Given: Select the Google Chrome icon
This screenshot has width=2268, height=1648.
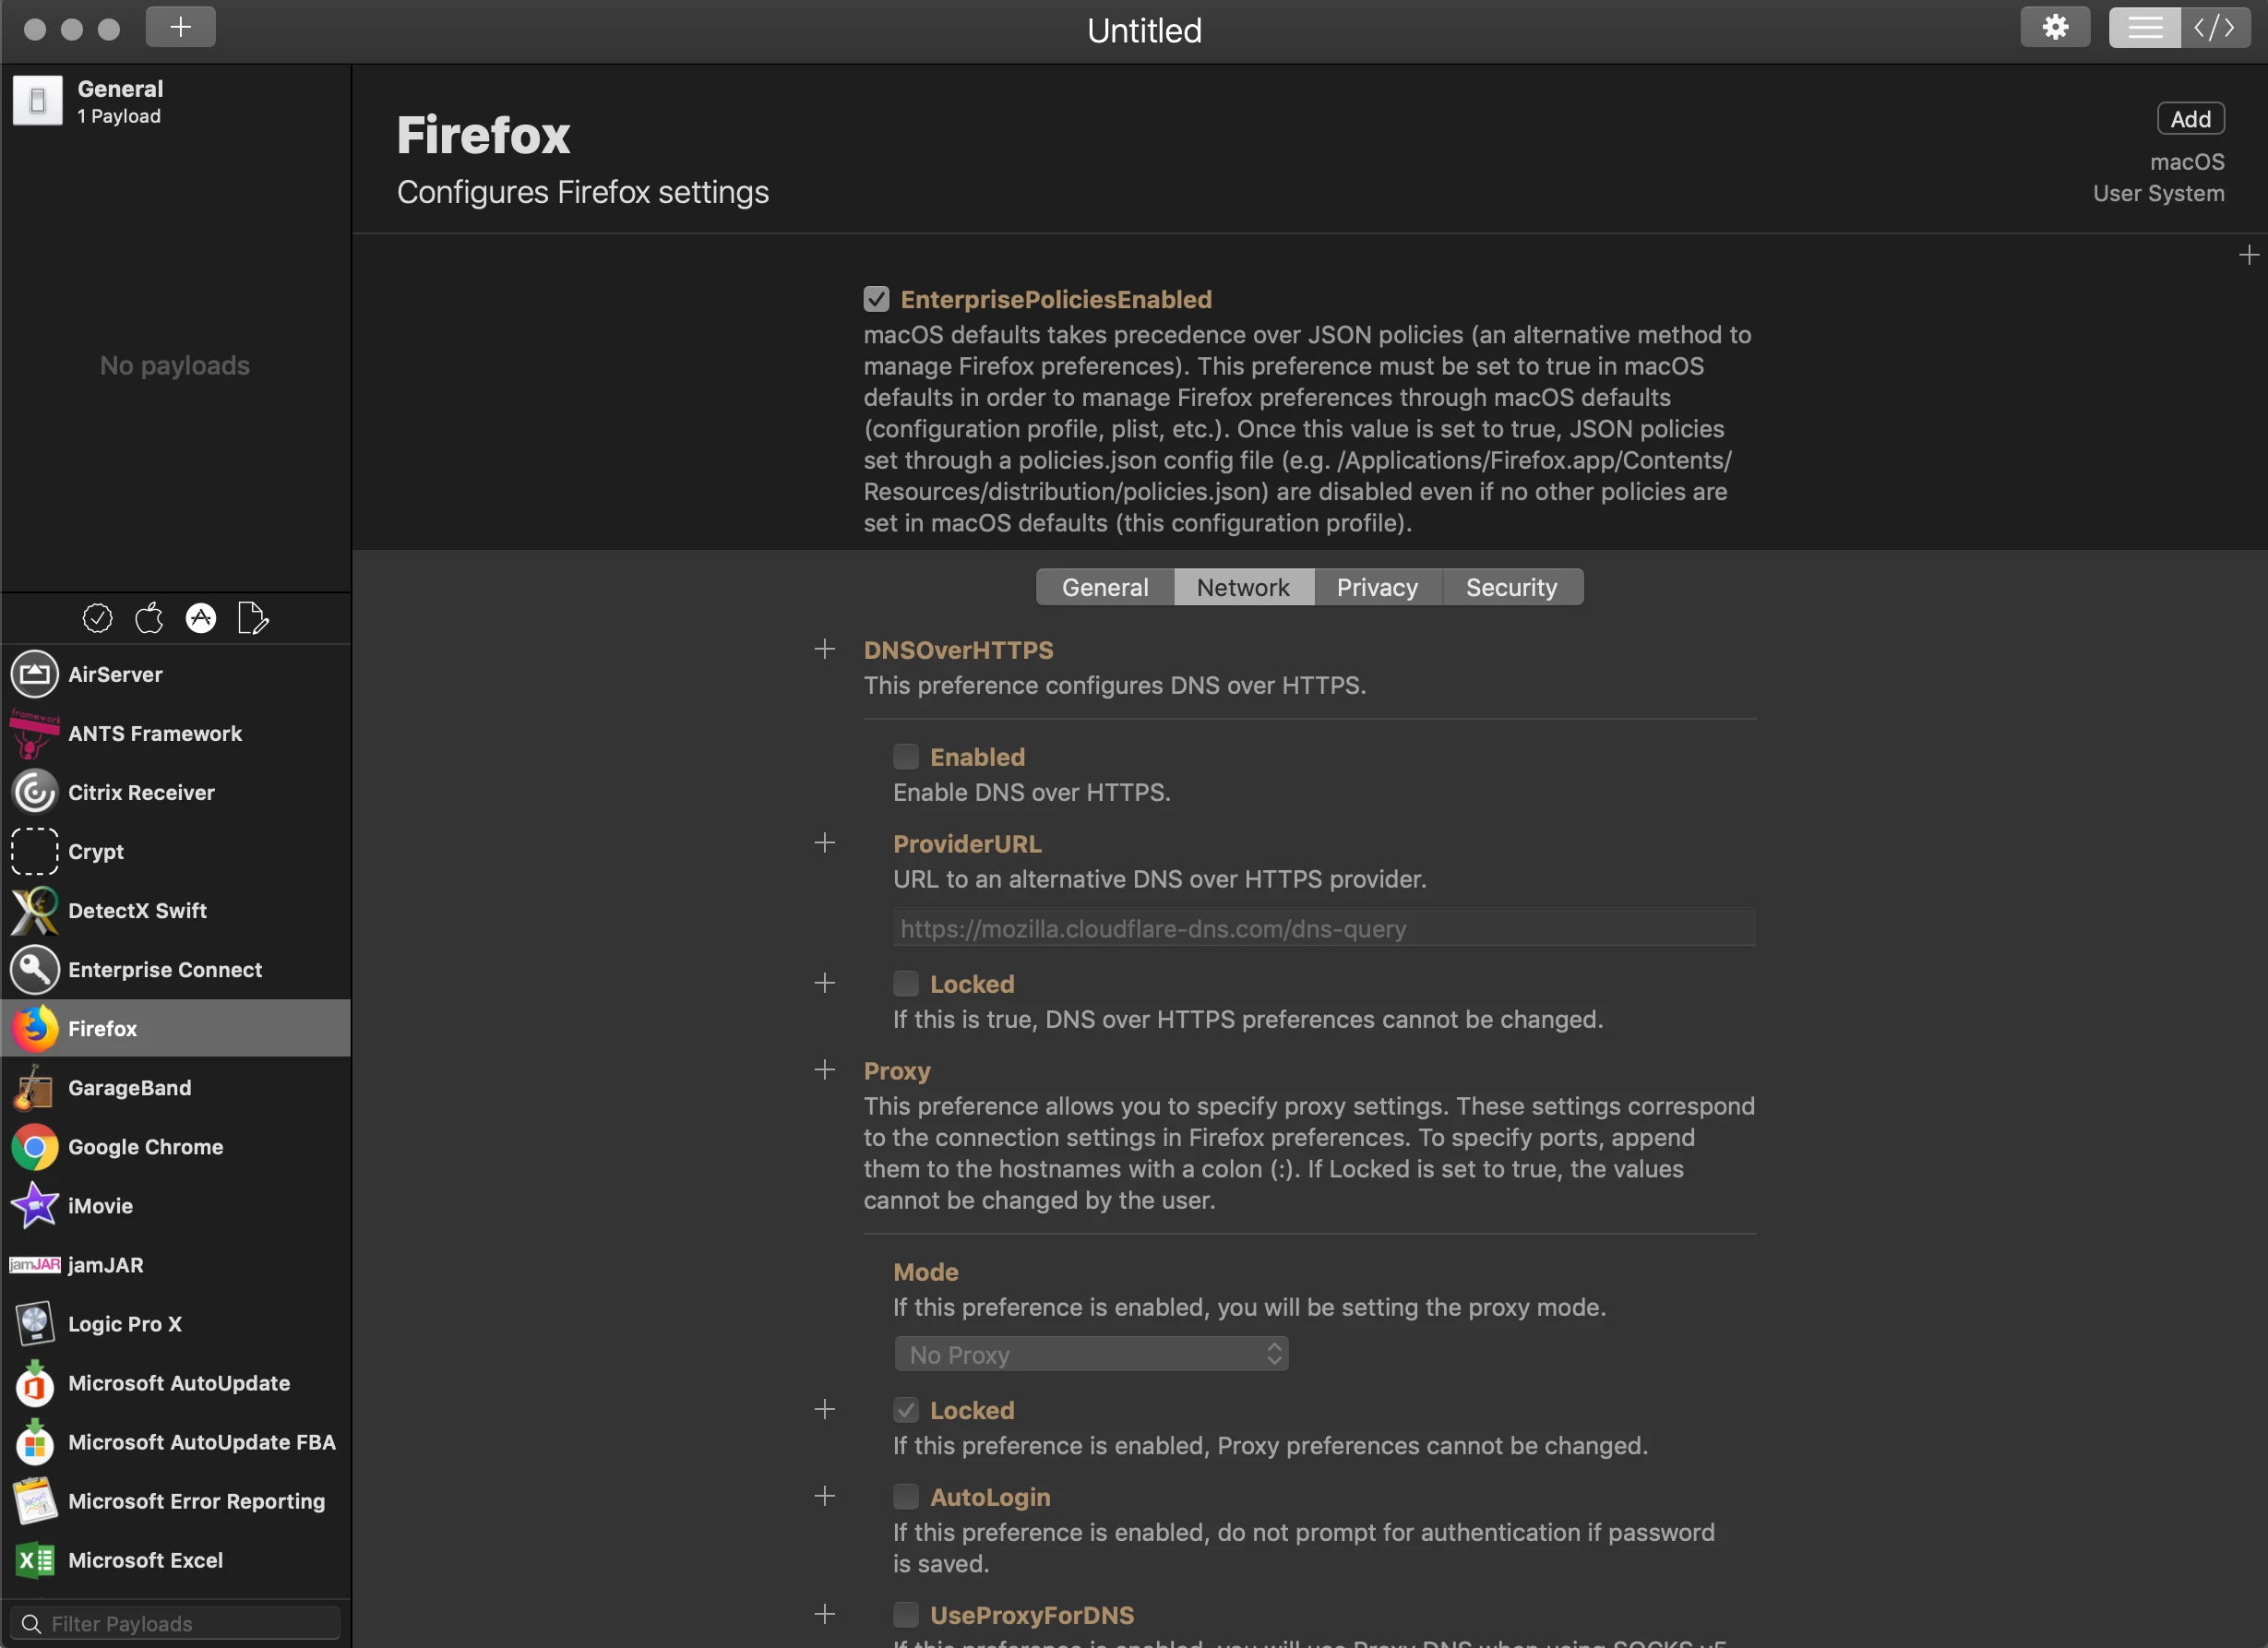Looking at the screenshot, I should pos(35,1146).
